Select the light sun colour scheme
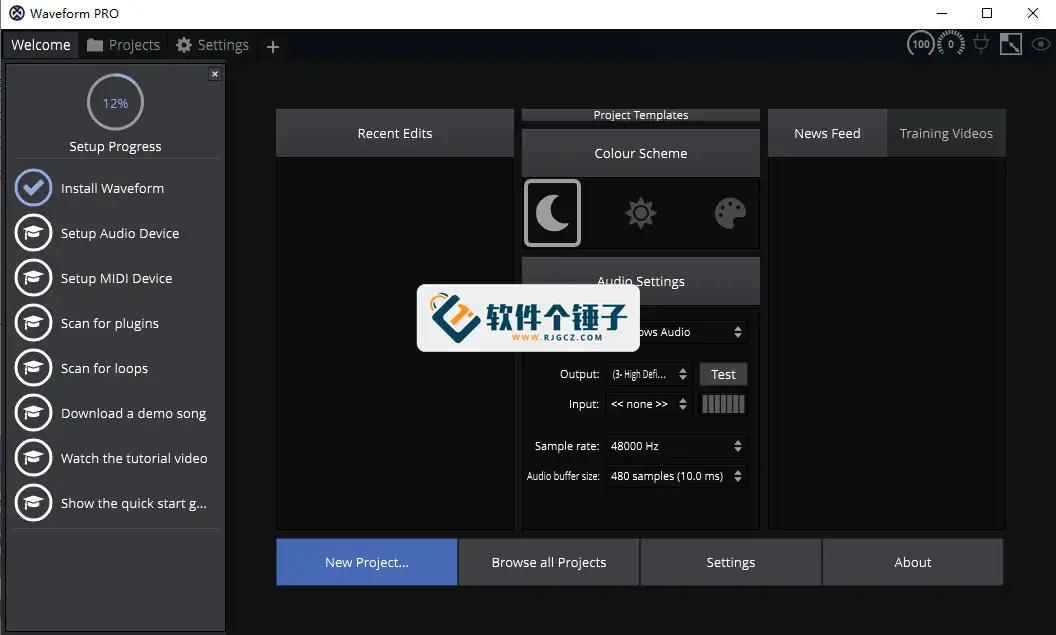The image size is (1056, 635). 640,213
